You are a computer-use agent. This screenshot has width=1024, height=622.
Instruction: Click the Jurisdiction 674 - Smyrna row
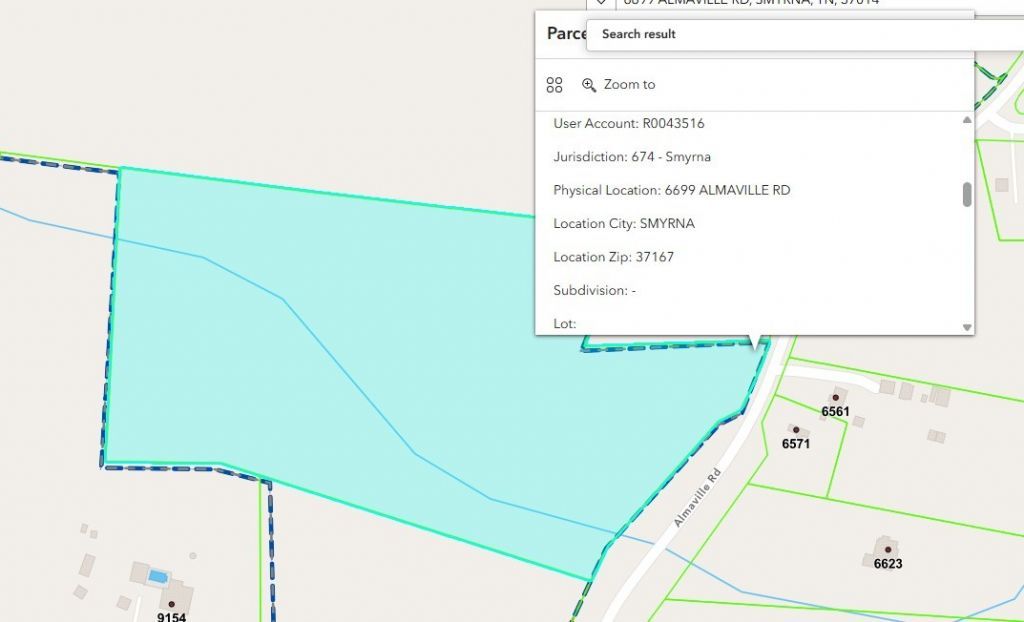(632, 157)
